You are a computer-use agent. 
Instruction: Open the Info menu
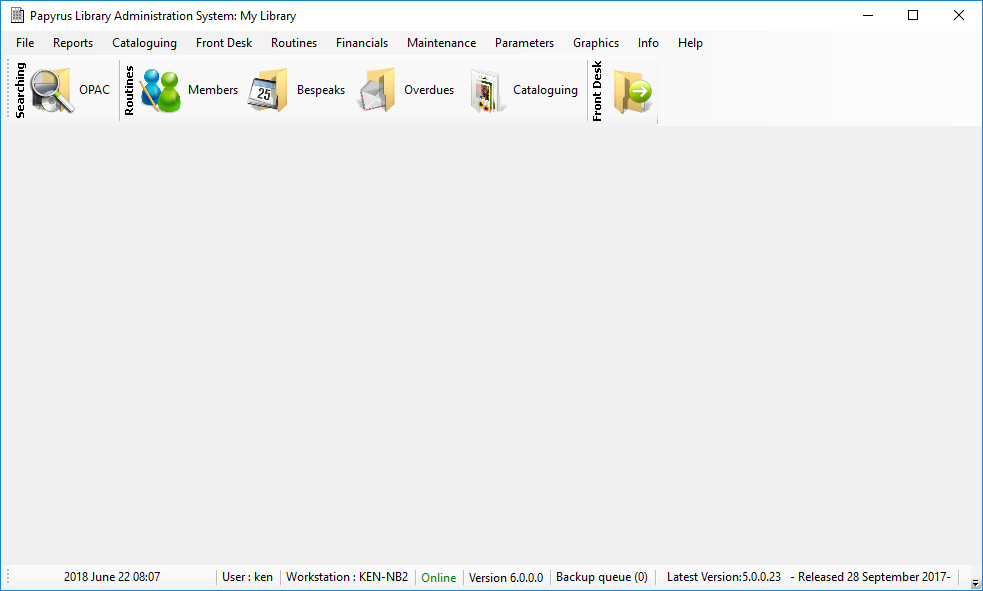coord(648,43)
